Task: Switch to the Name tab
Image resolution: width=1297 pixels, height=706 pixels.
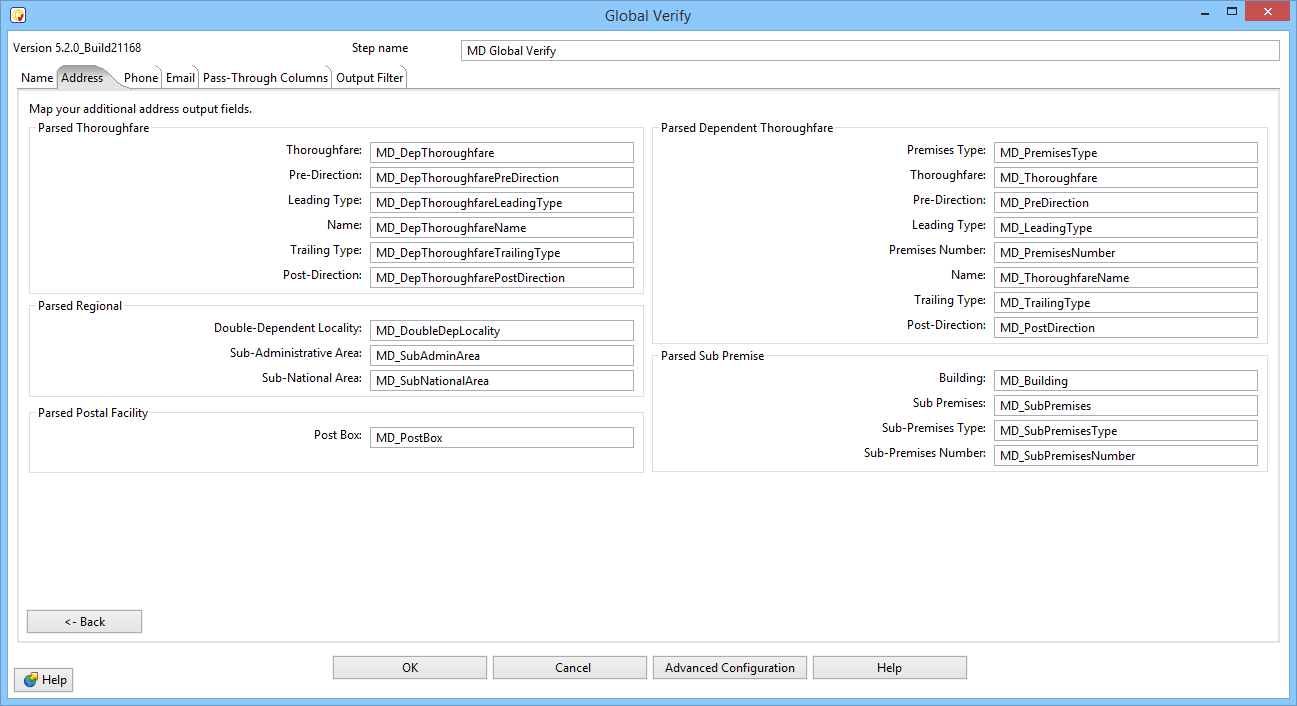Action: click(x=37, y=78)
